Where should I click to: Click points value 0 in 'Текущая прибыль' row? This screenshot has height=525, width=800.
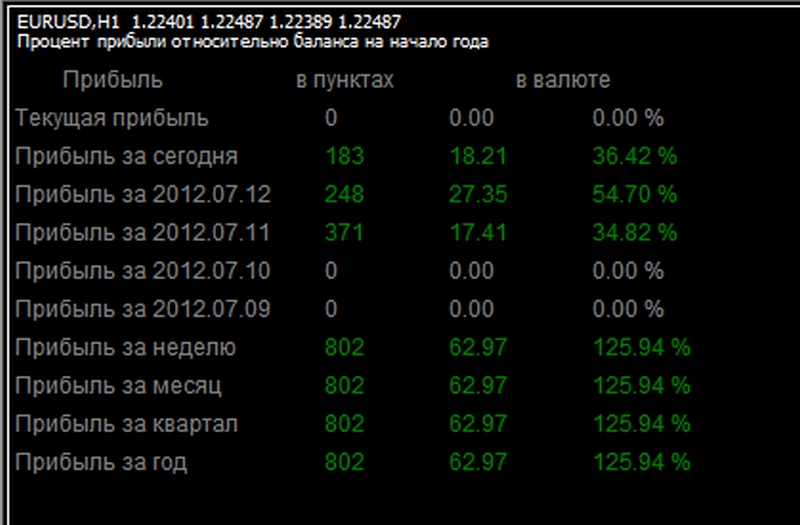pos(331,118)
